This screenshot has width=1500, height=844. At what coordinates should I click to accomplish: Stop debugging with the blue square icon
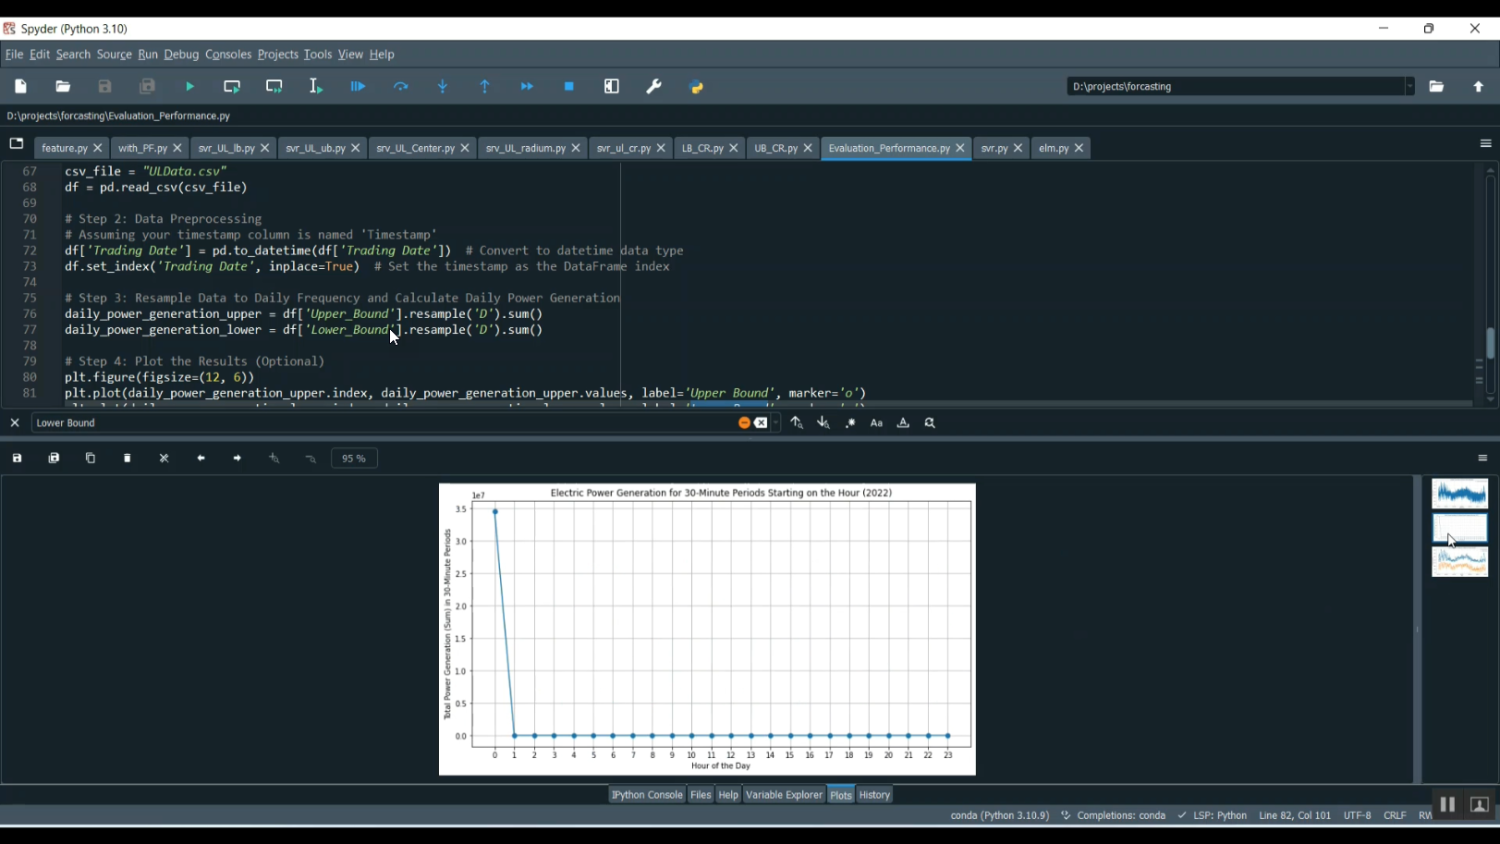click(x=569, y=87)
